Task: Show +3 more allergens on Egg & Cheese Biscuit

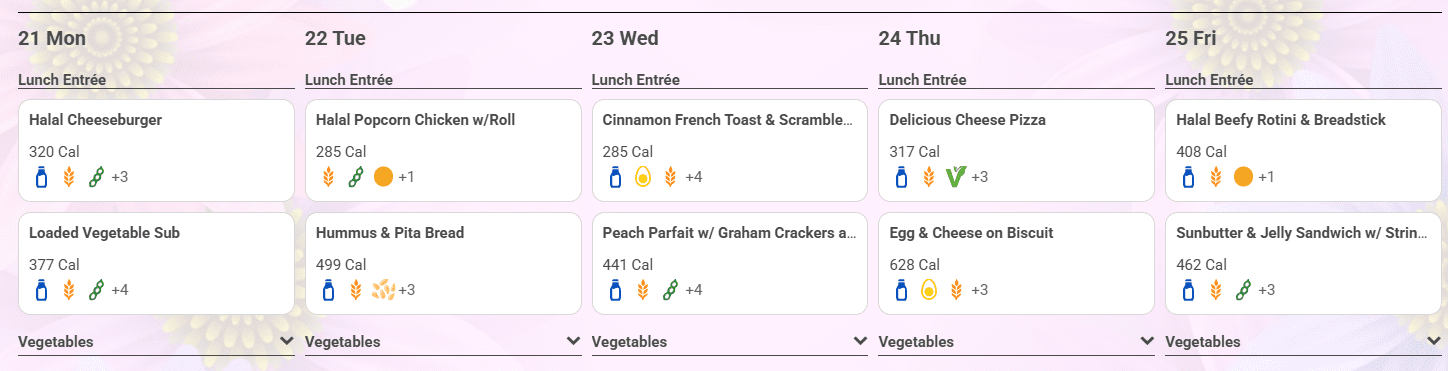Action: 980,290
